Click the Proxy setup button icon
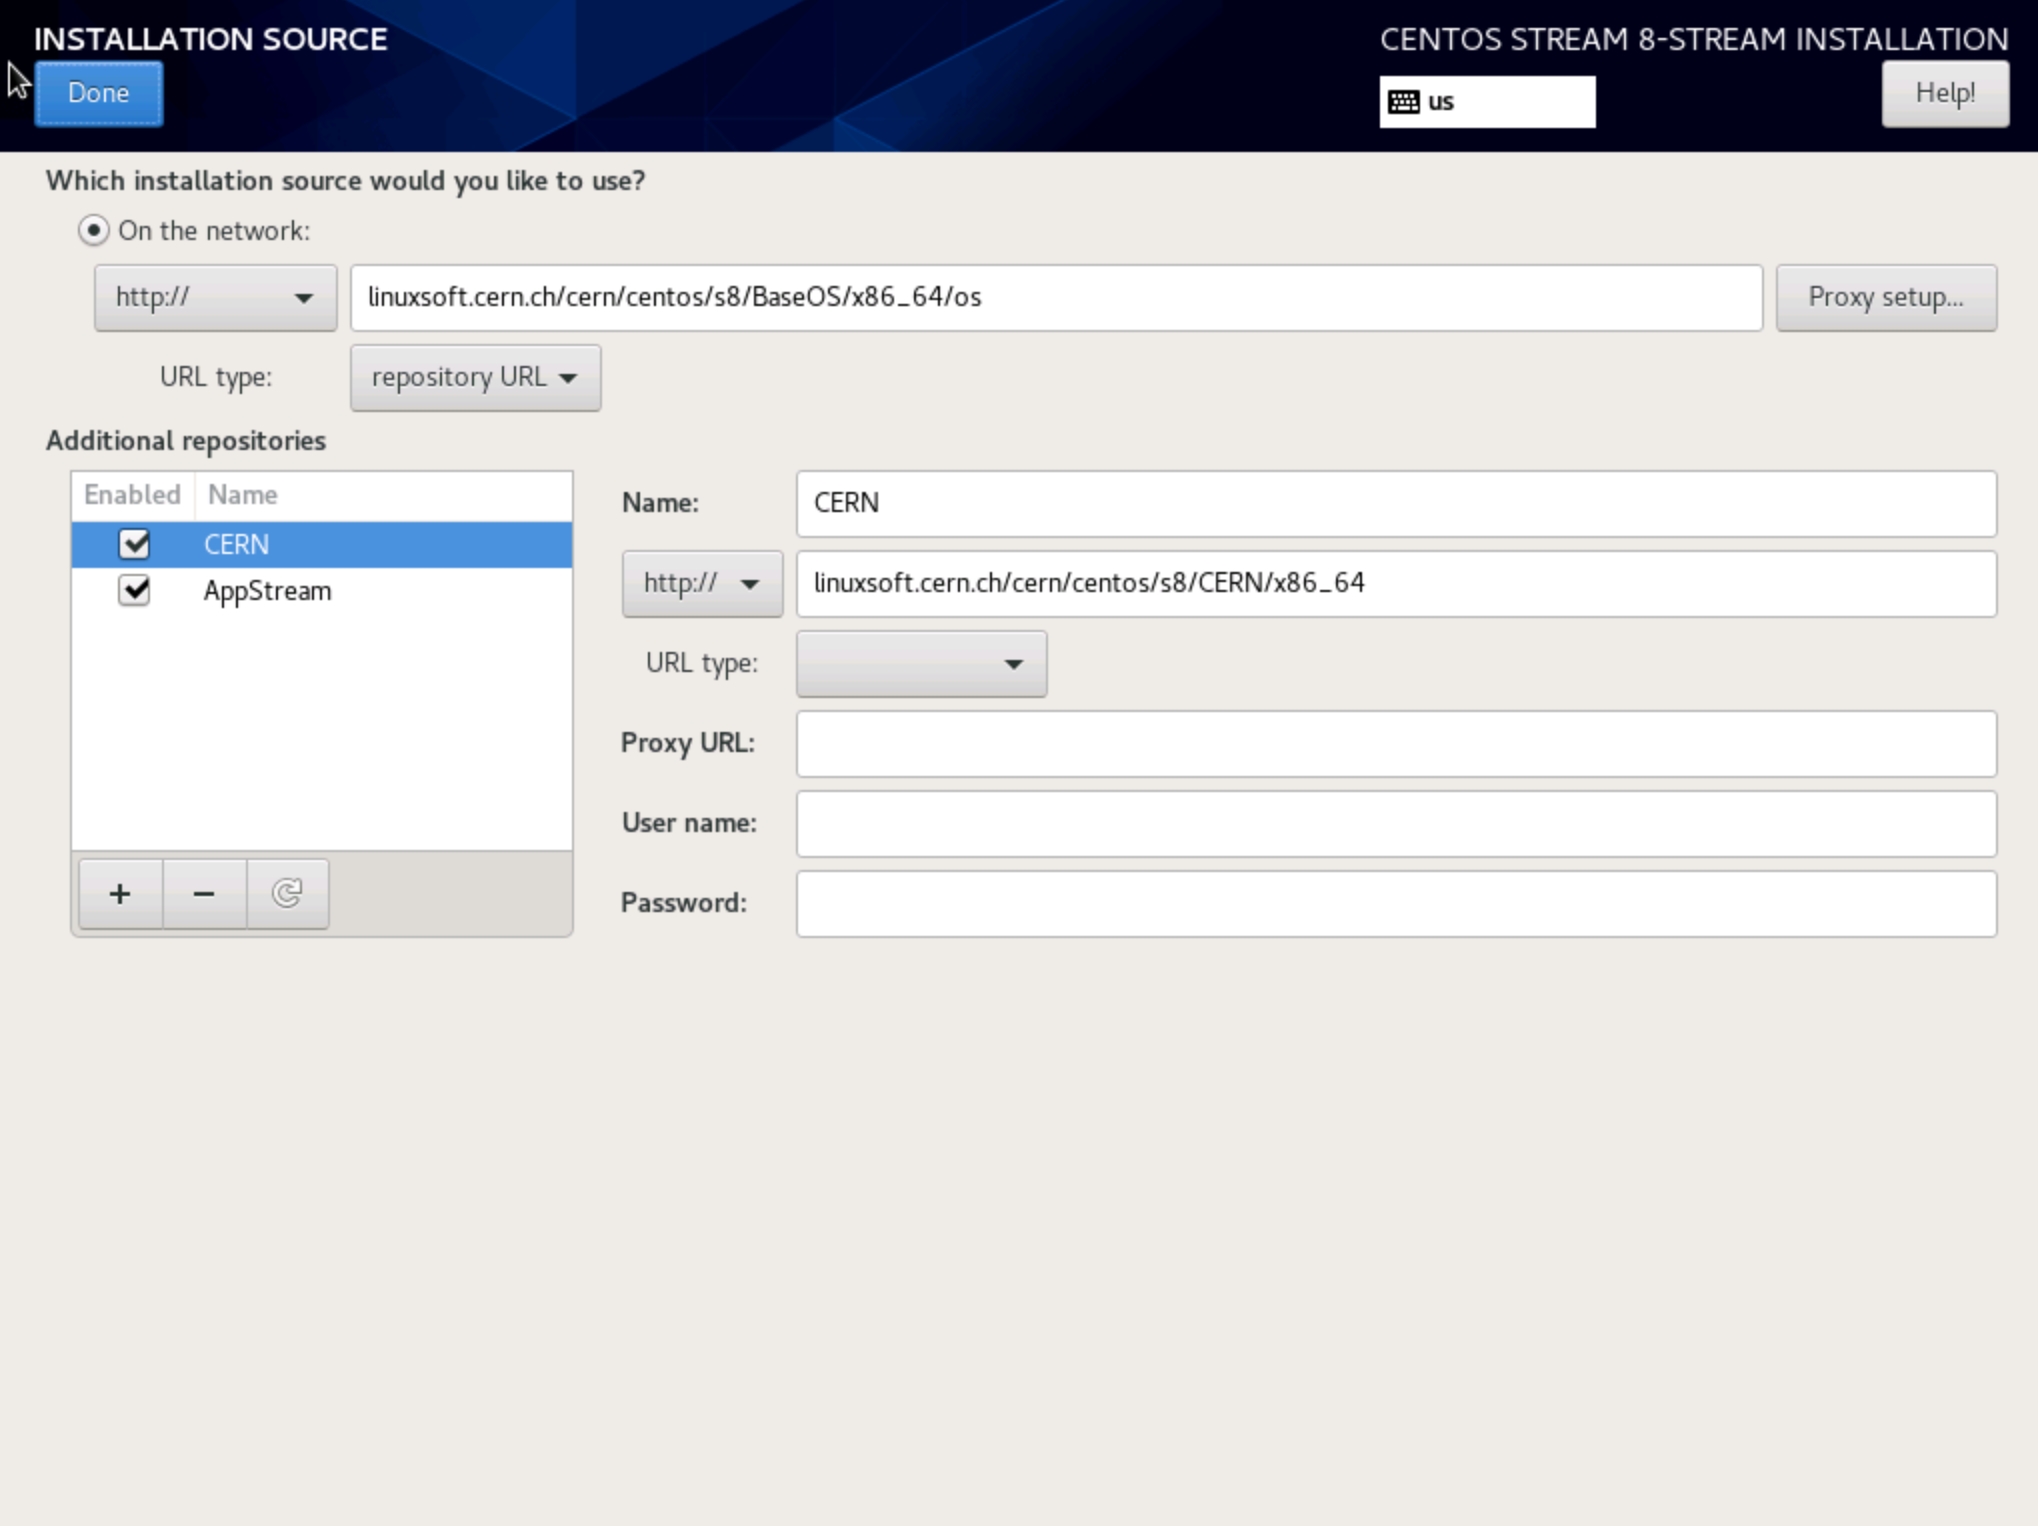2038x1526 pixels. 1886,297
